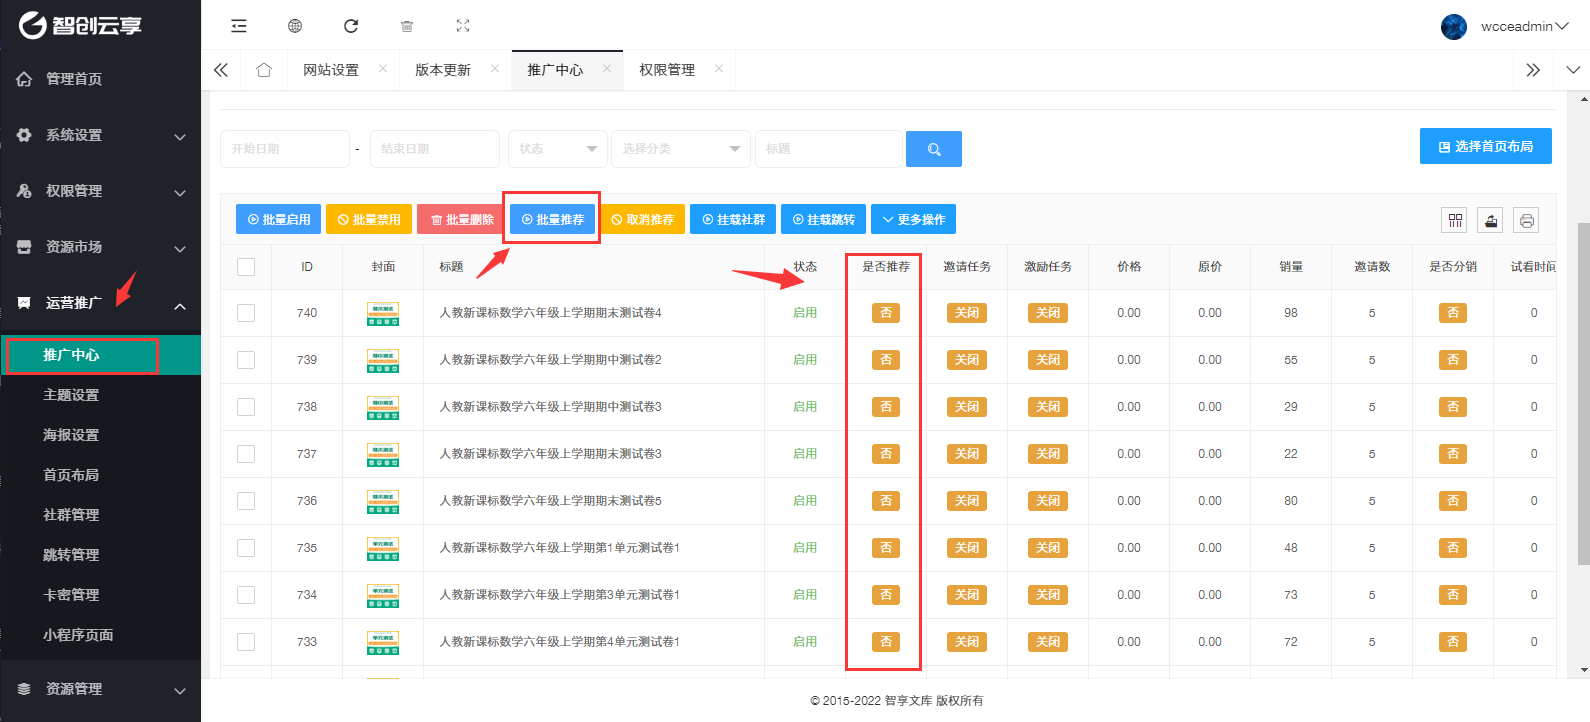Switch to the 网站设置 tab
This screenshot has height=722, width=1590.
click(x=331, y=70)
